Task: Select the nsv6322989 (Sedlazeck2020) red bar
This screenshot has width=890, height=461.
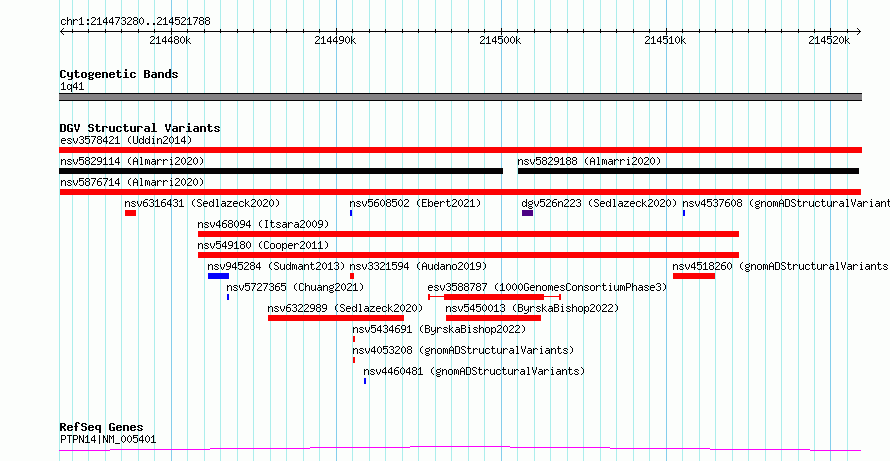Action: click(336, 318)
